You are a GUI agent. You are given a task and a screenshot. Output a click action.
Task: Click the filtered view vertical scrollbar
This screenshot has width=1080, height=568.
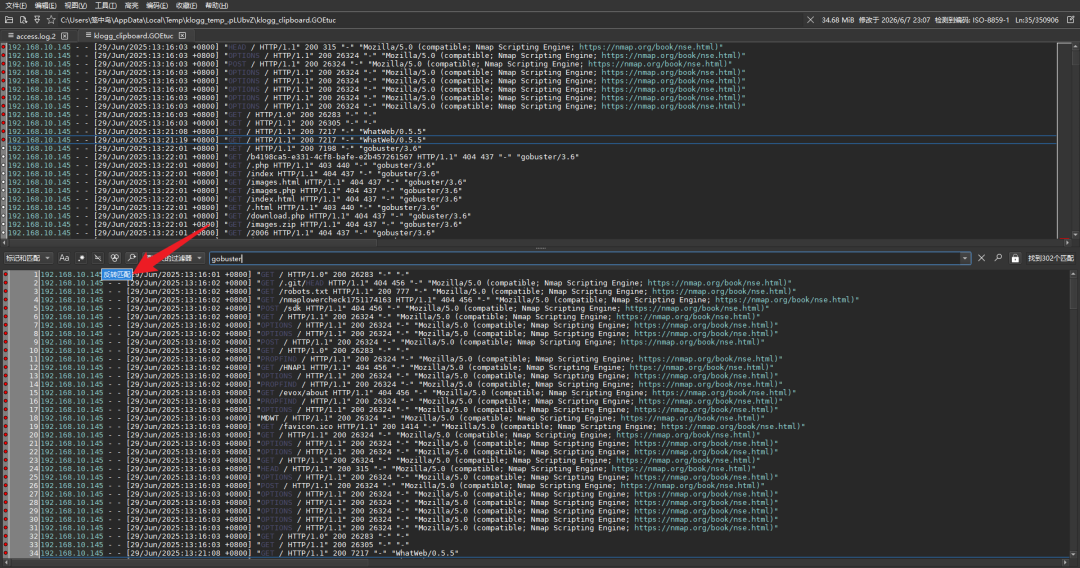coord(1073,412)
